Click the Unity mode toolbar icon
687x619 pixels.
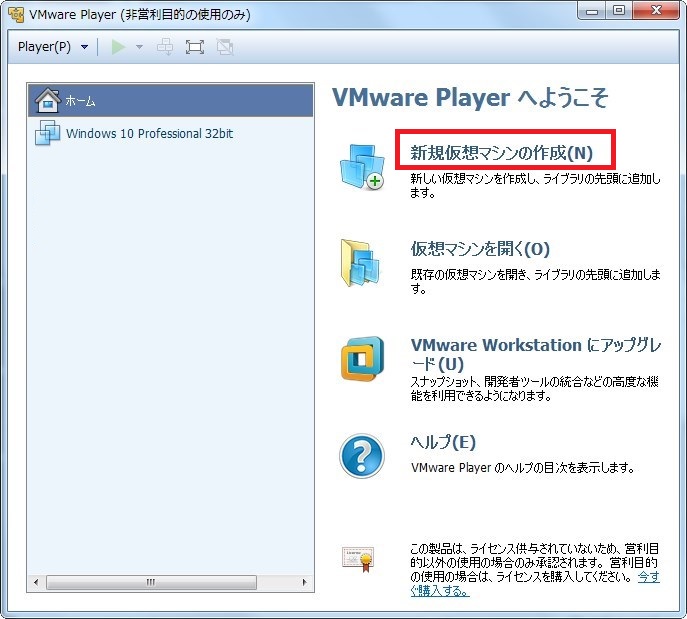[225, 47]
